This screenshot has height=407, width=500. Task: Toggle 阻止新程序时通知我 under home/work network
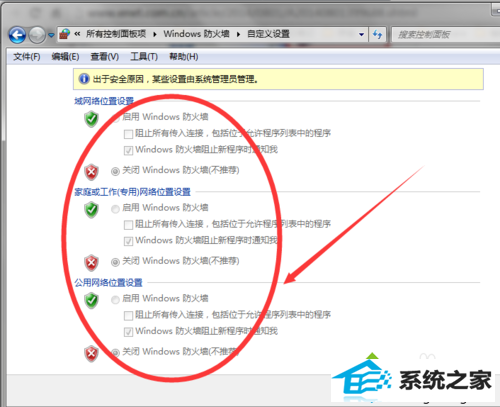(128, 241)
